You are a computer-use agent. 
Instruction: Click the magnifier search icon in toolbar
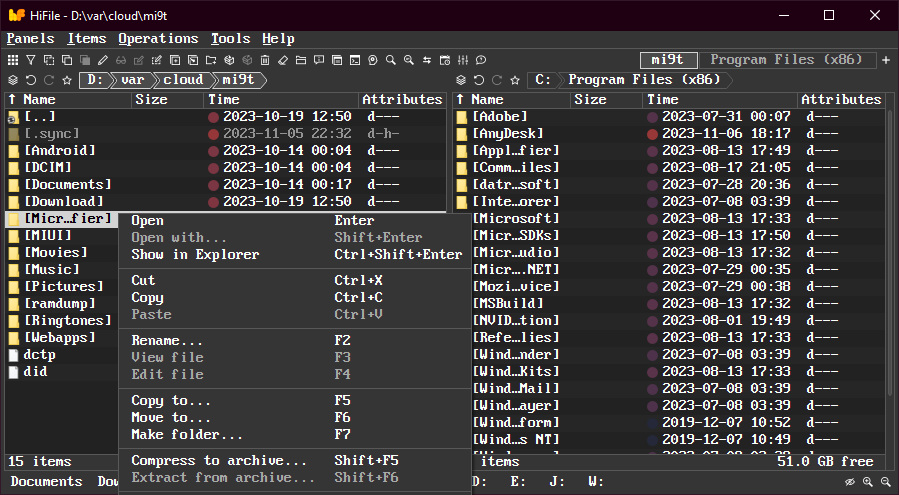point(391,60)
